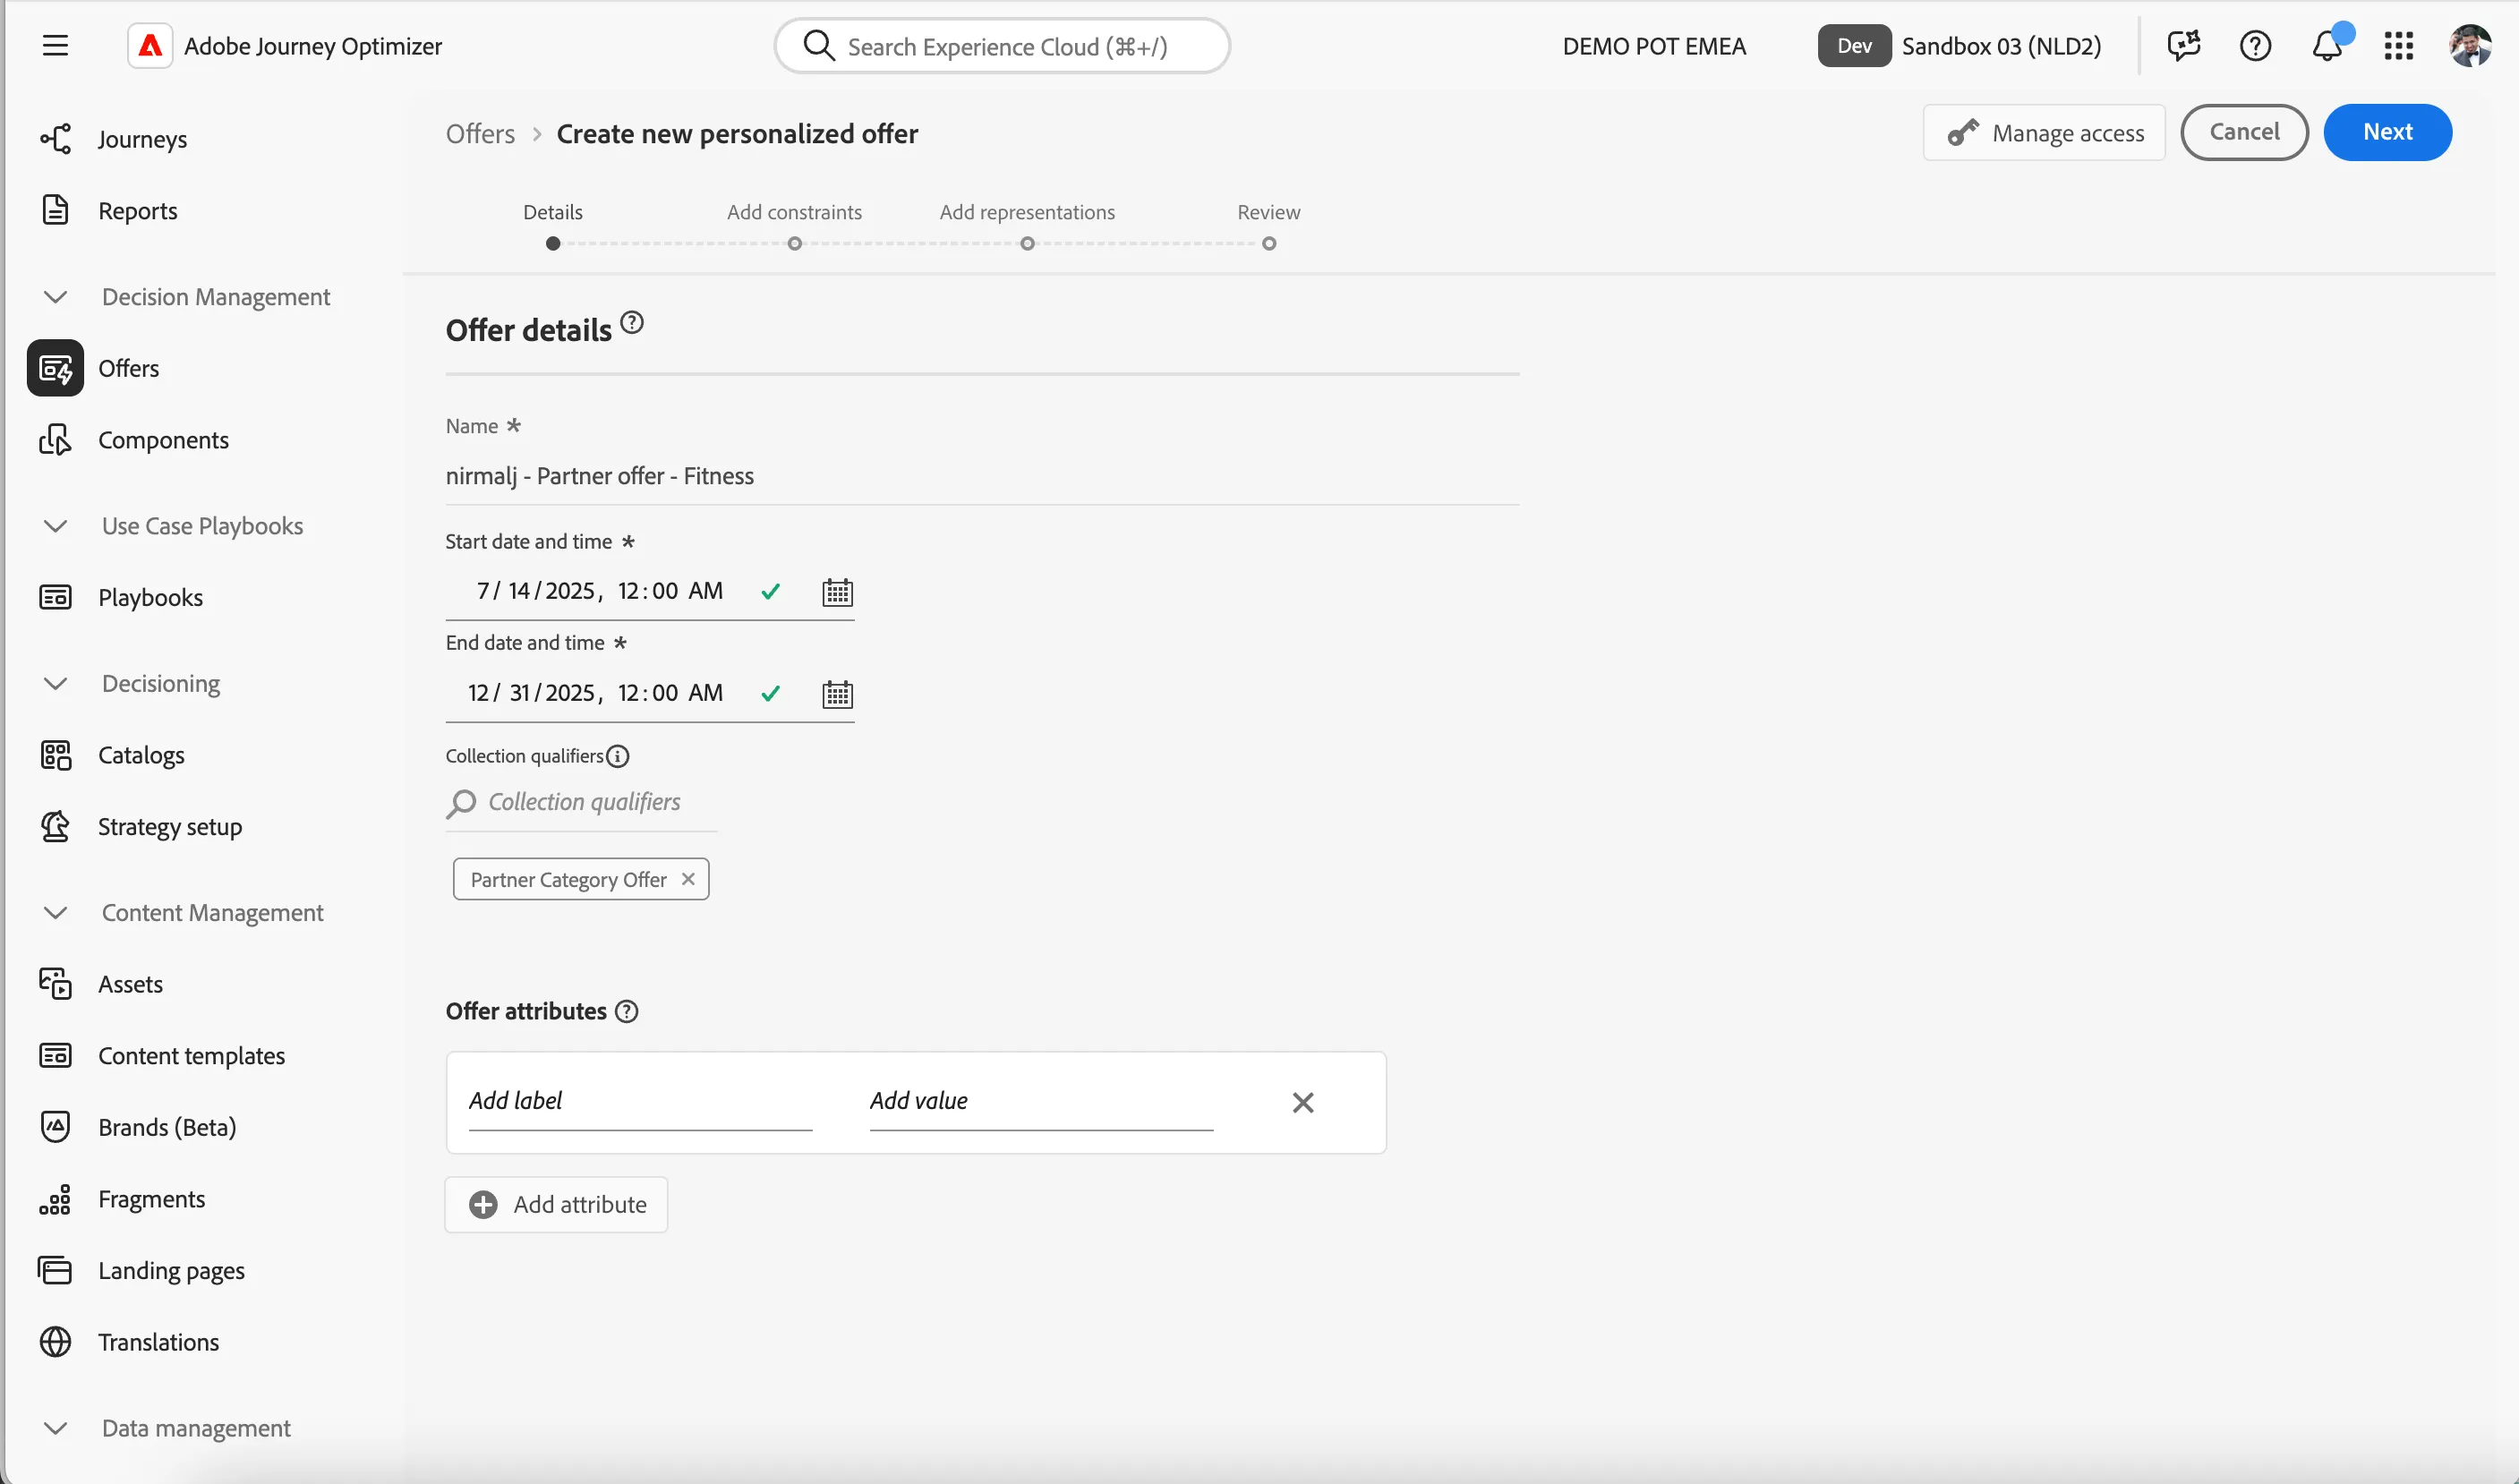
Task: Click the Next button
Action: point(2387,132)
